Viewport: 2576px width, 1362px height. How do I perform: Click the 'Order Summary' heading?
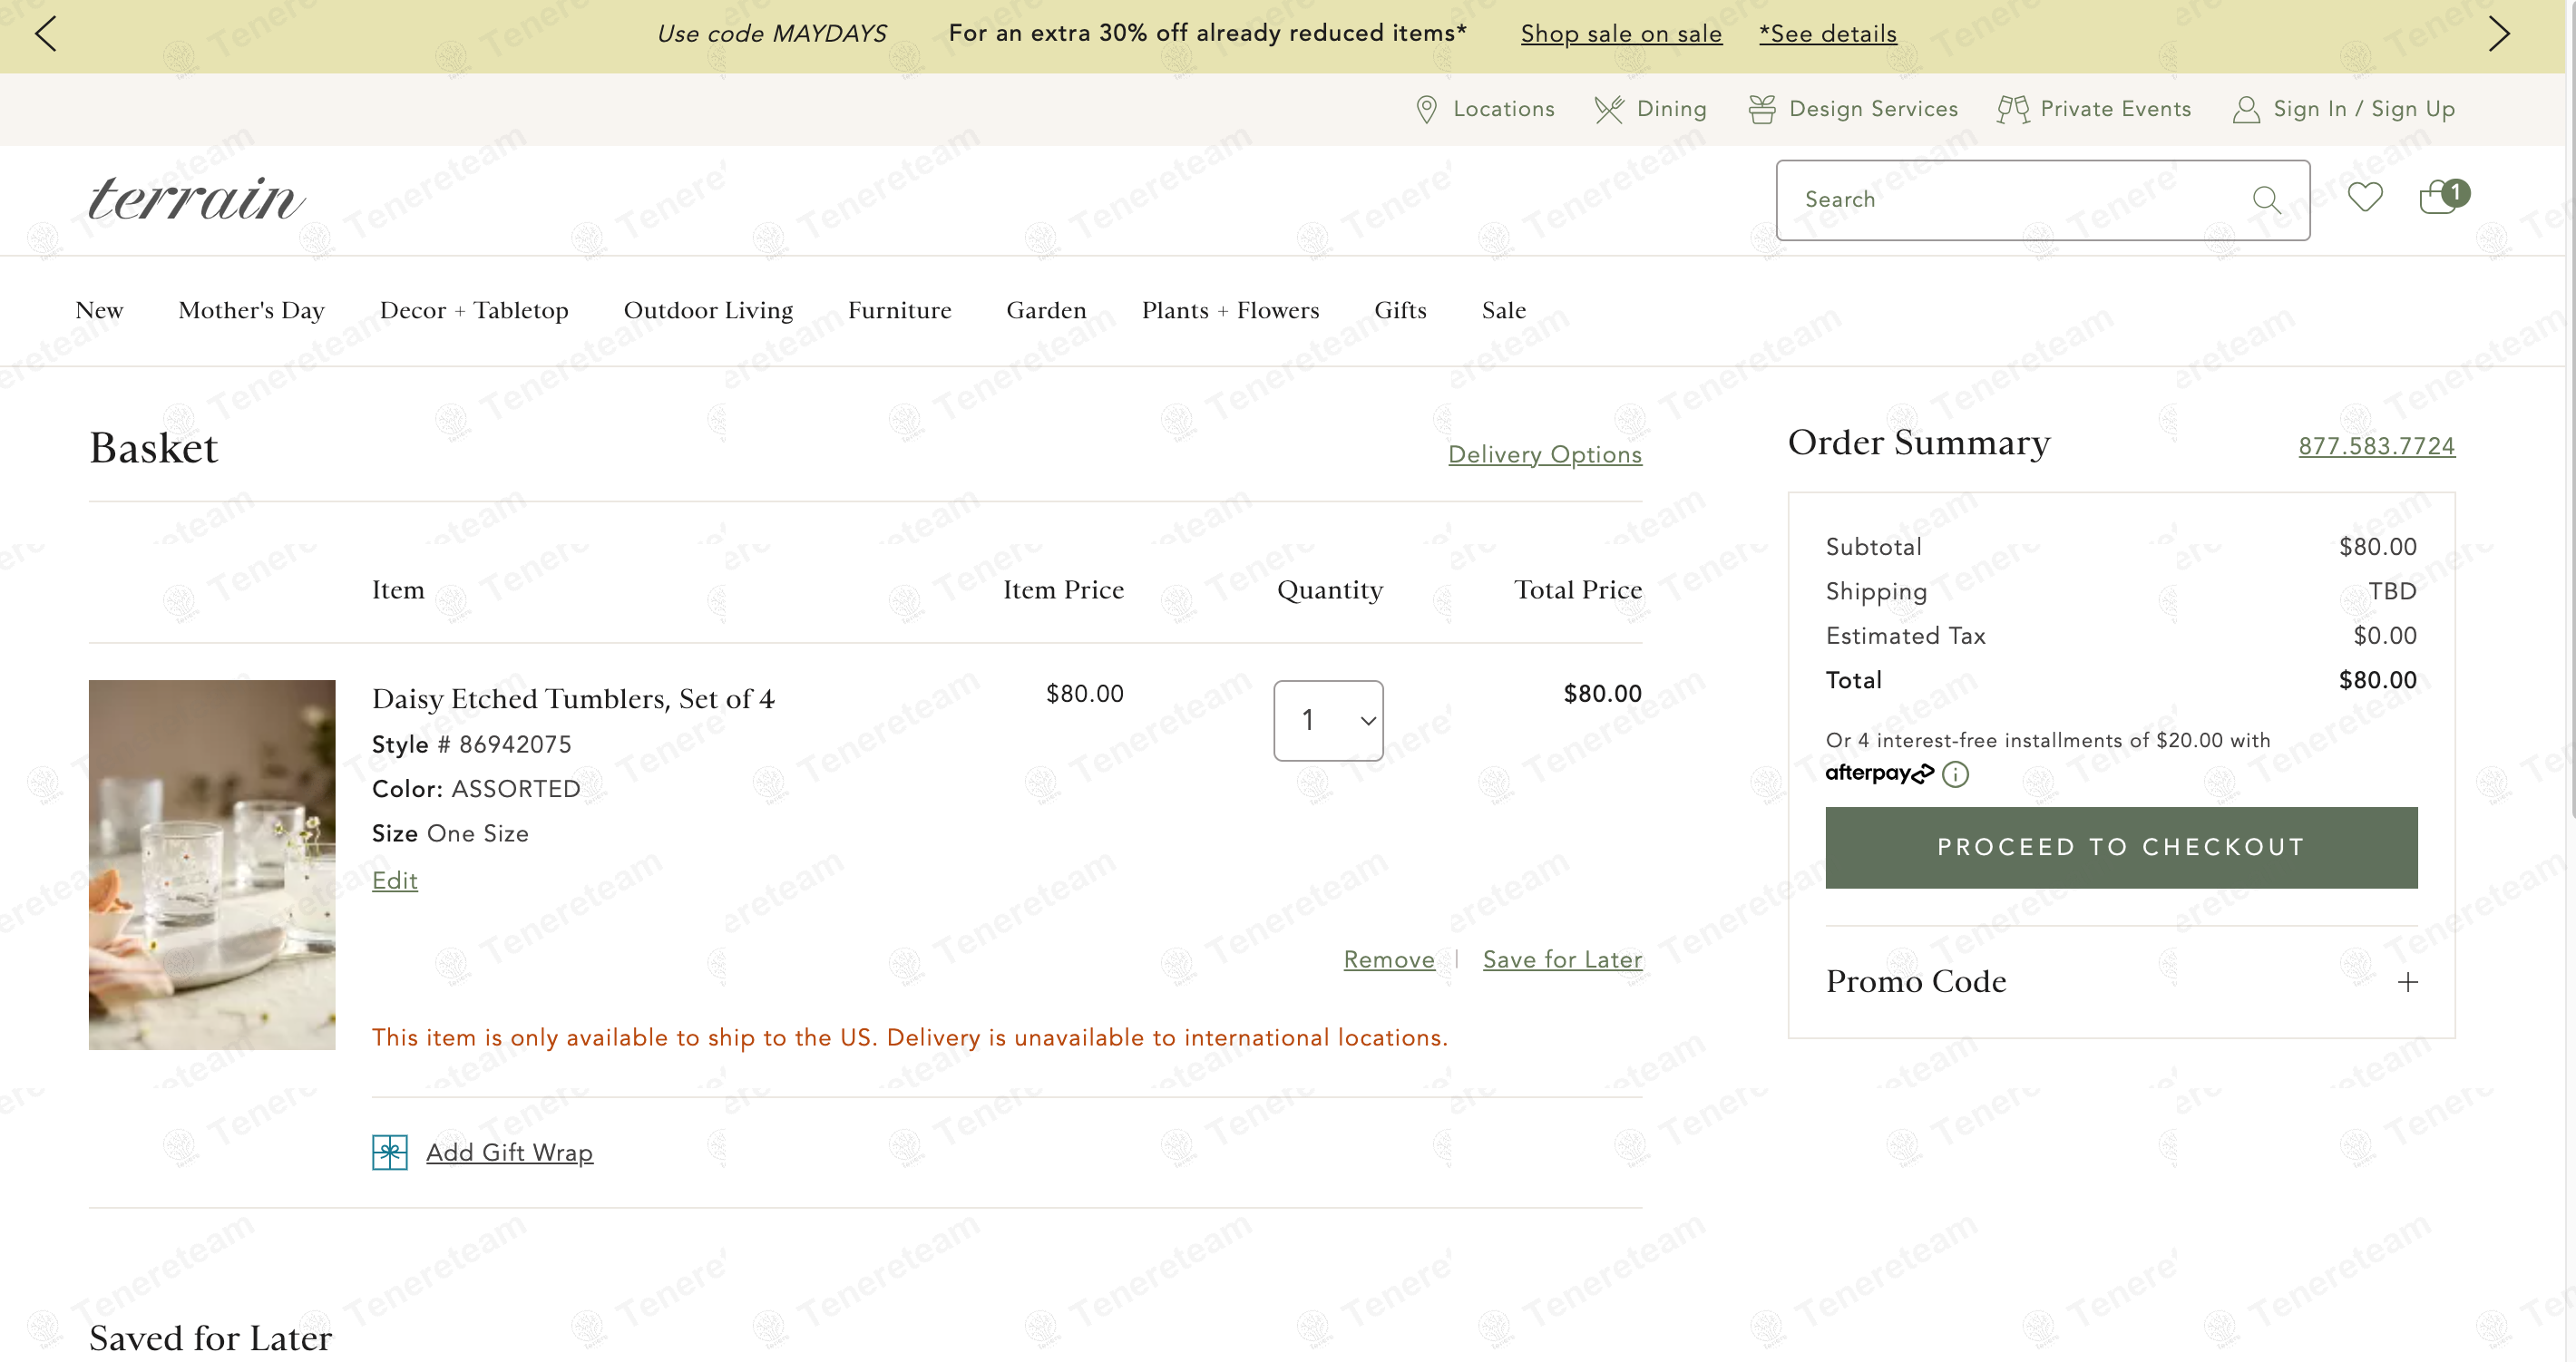click(x=1918, y=442)
